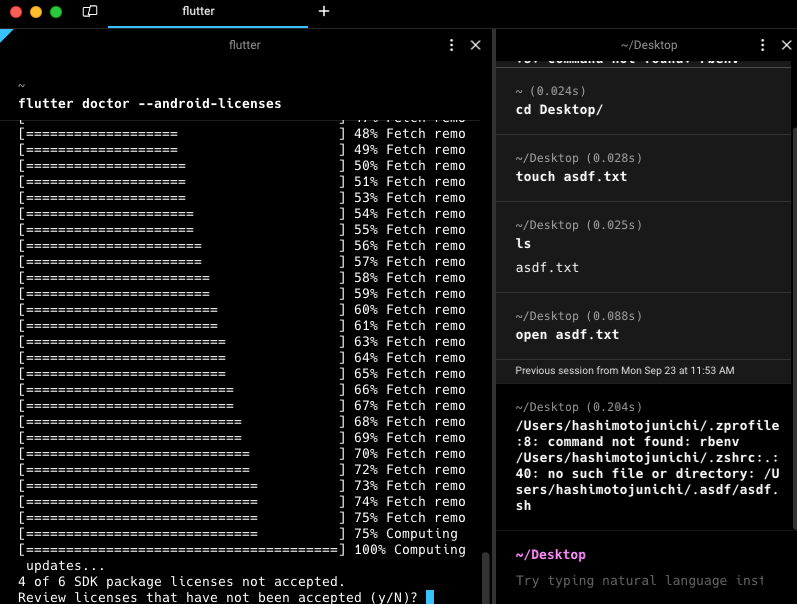
Task: Select the flutter tab
Action: (x=208, y=12)
